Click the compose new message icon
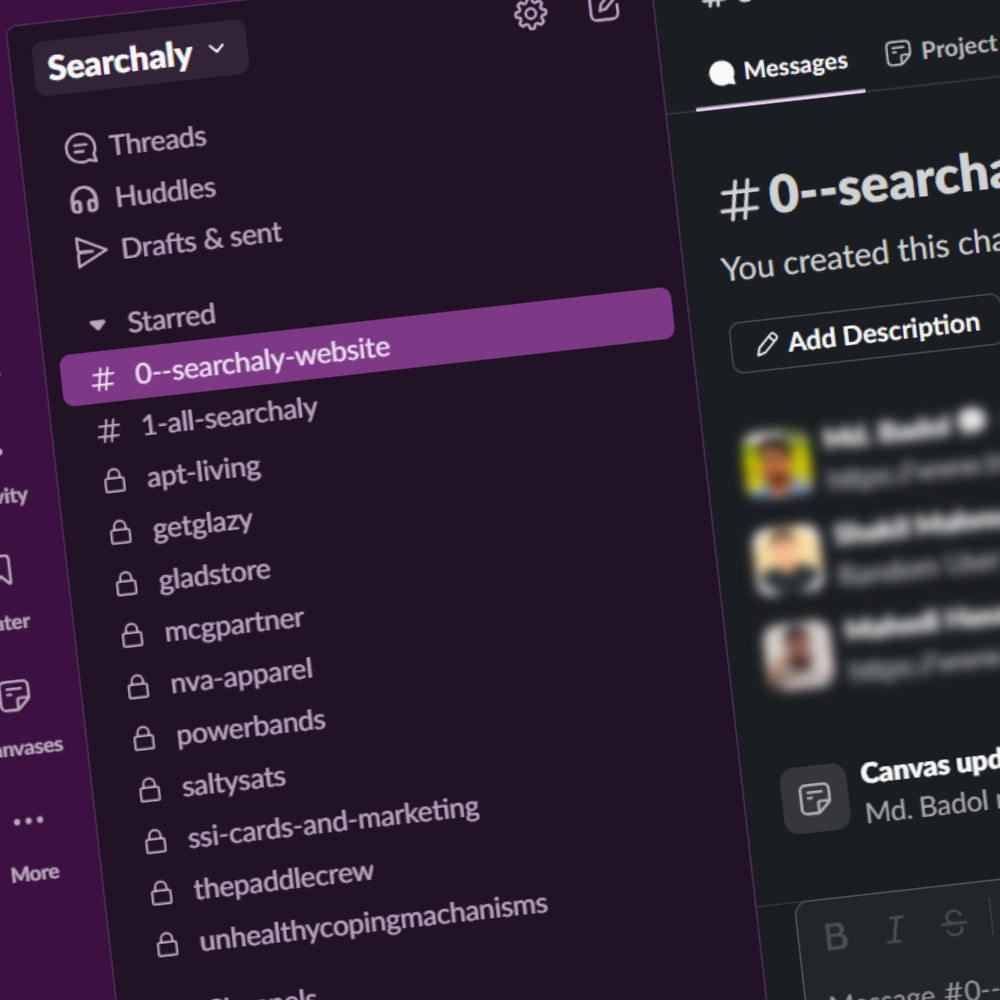This screenshot has height=1000, width=1000. (x=604, y=8)
